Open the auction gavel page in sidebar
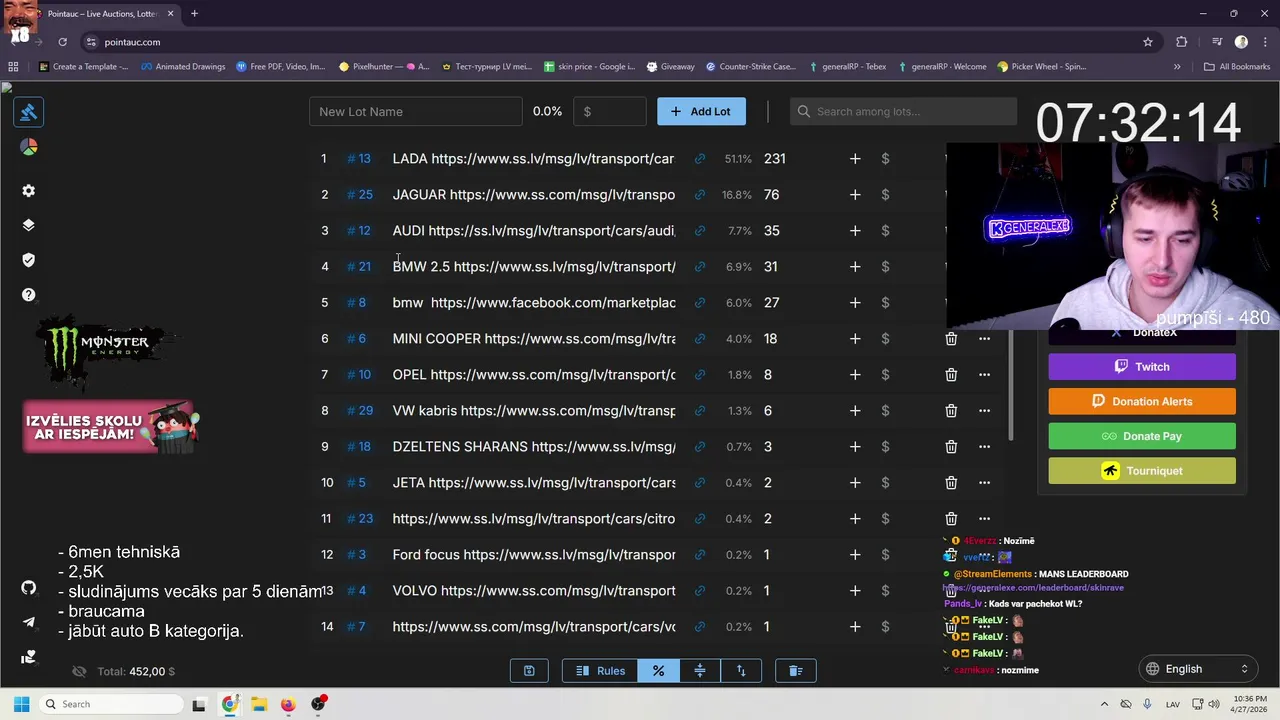The image size is (1280, 720). (x=29, y=112)
